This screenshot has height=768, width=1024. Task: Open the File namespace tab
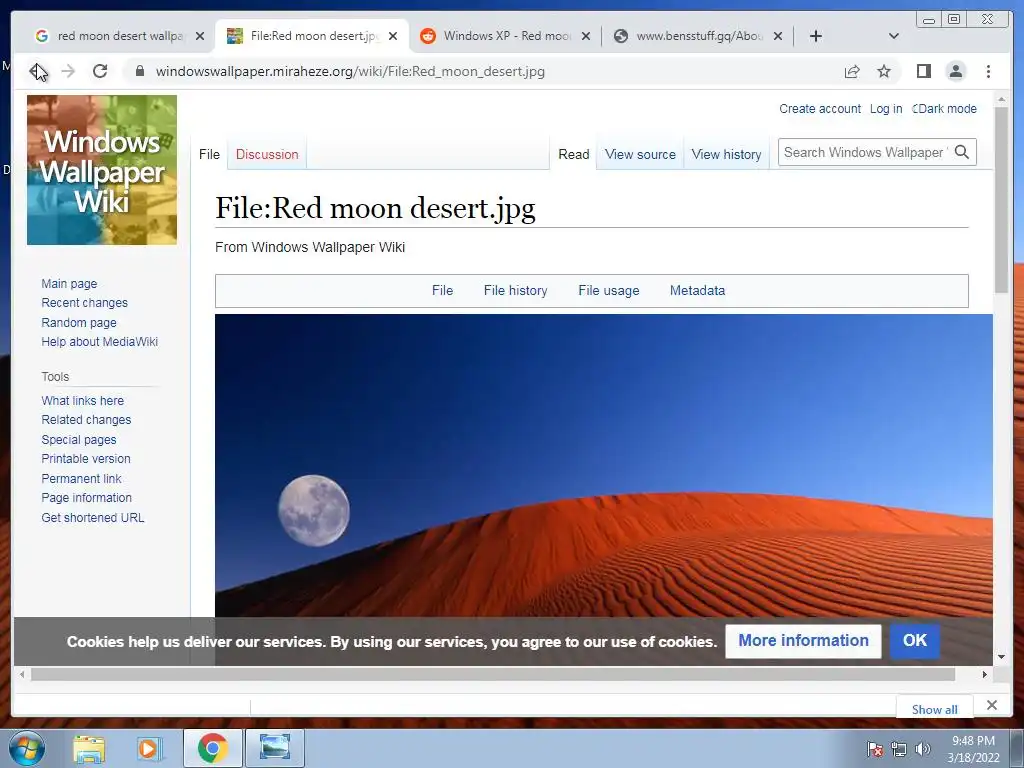click(209, 154)
